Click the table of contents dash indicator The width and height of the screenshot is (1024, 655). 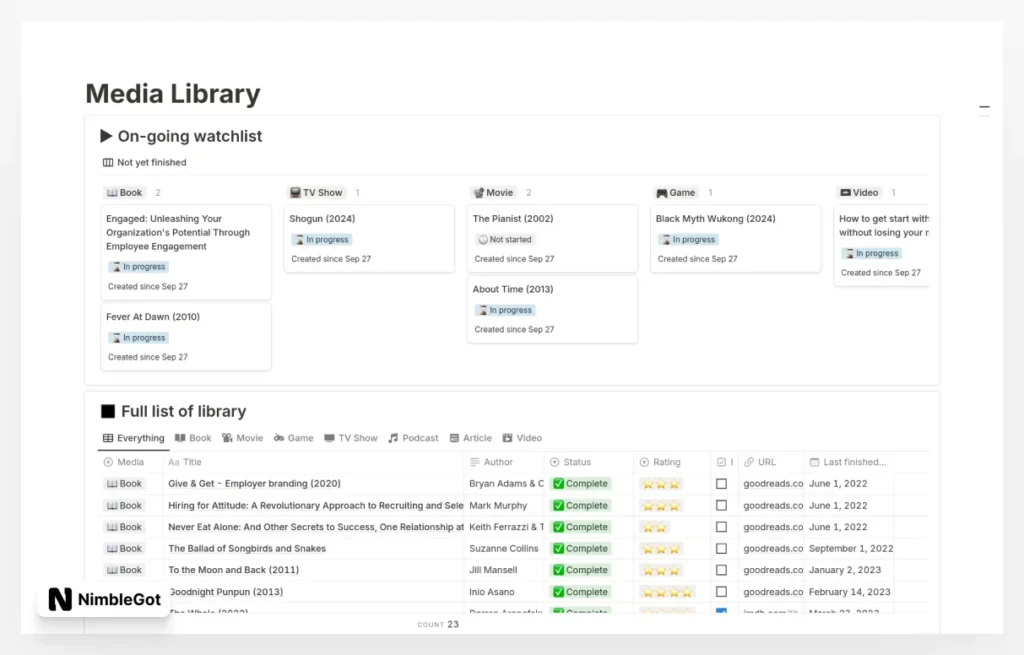[984, 107]
